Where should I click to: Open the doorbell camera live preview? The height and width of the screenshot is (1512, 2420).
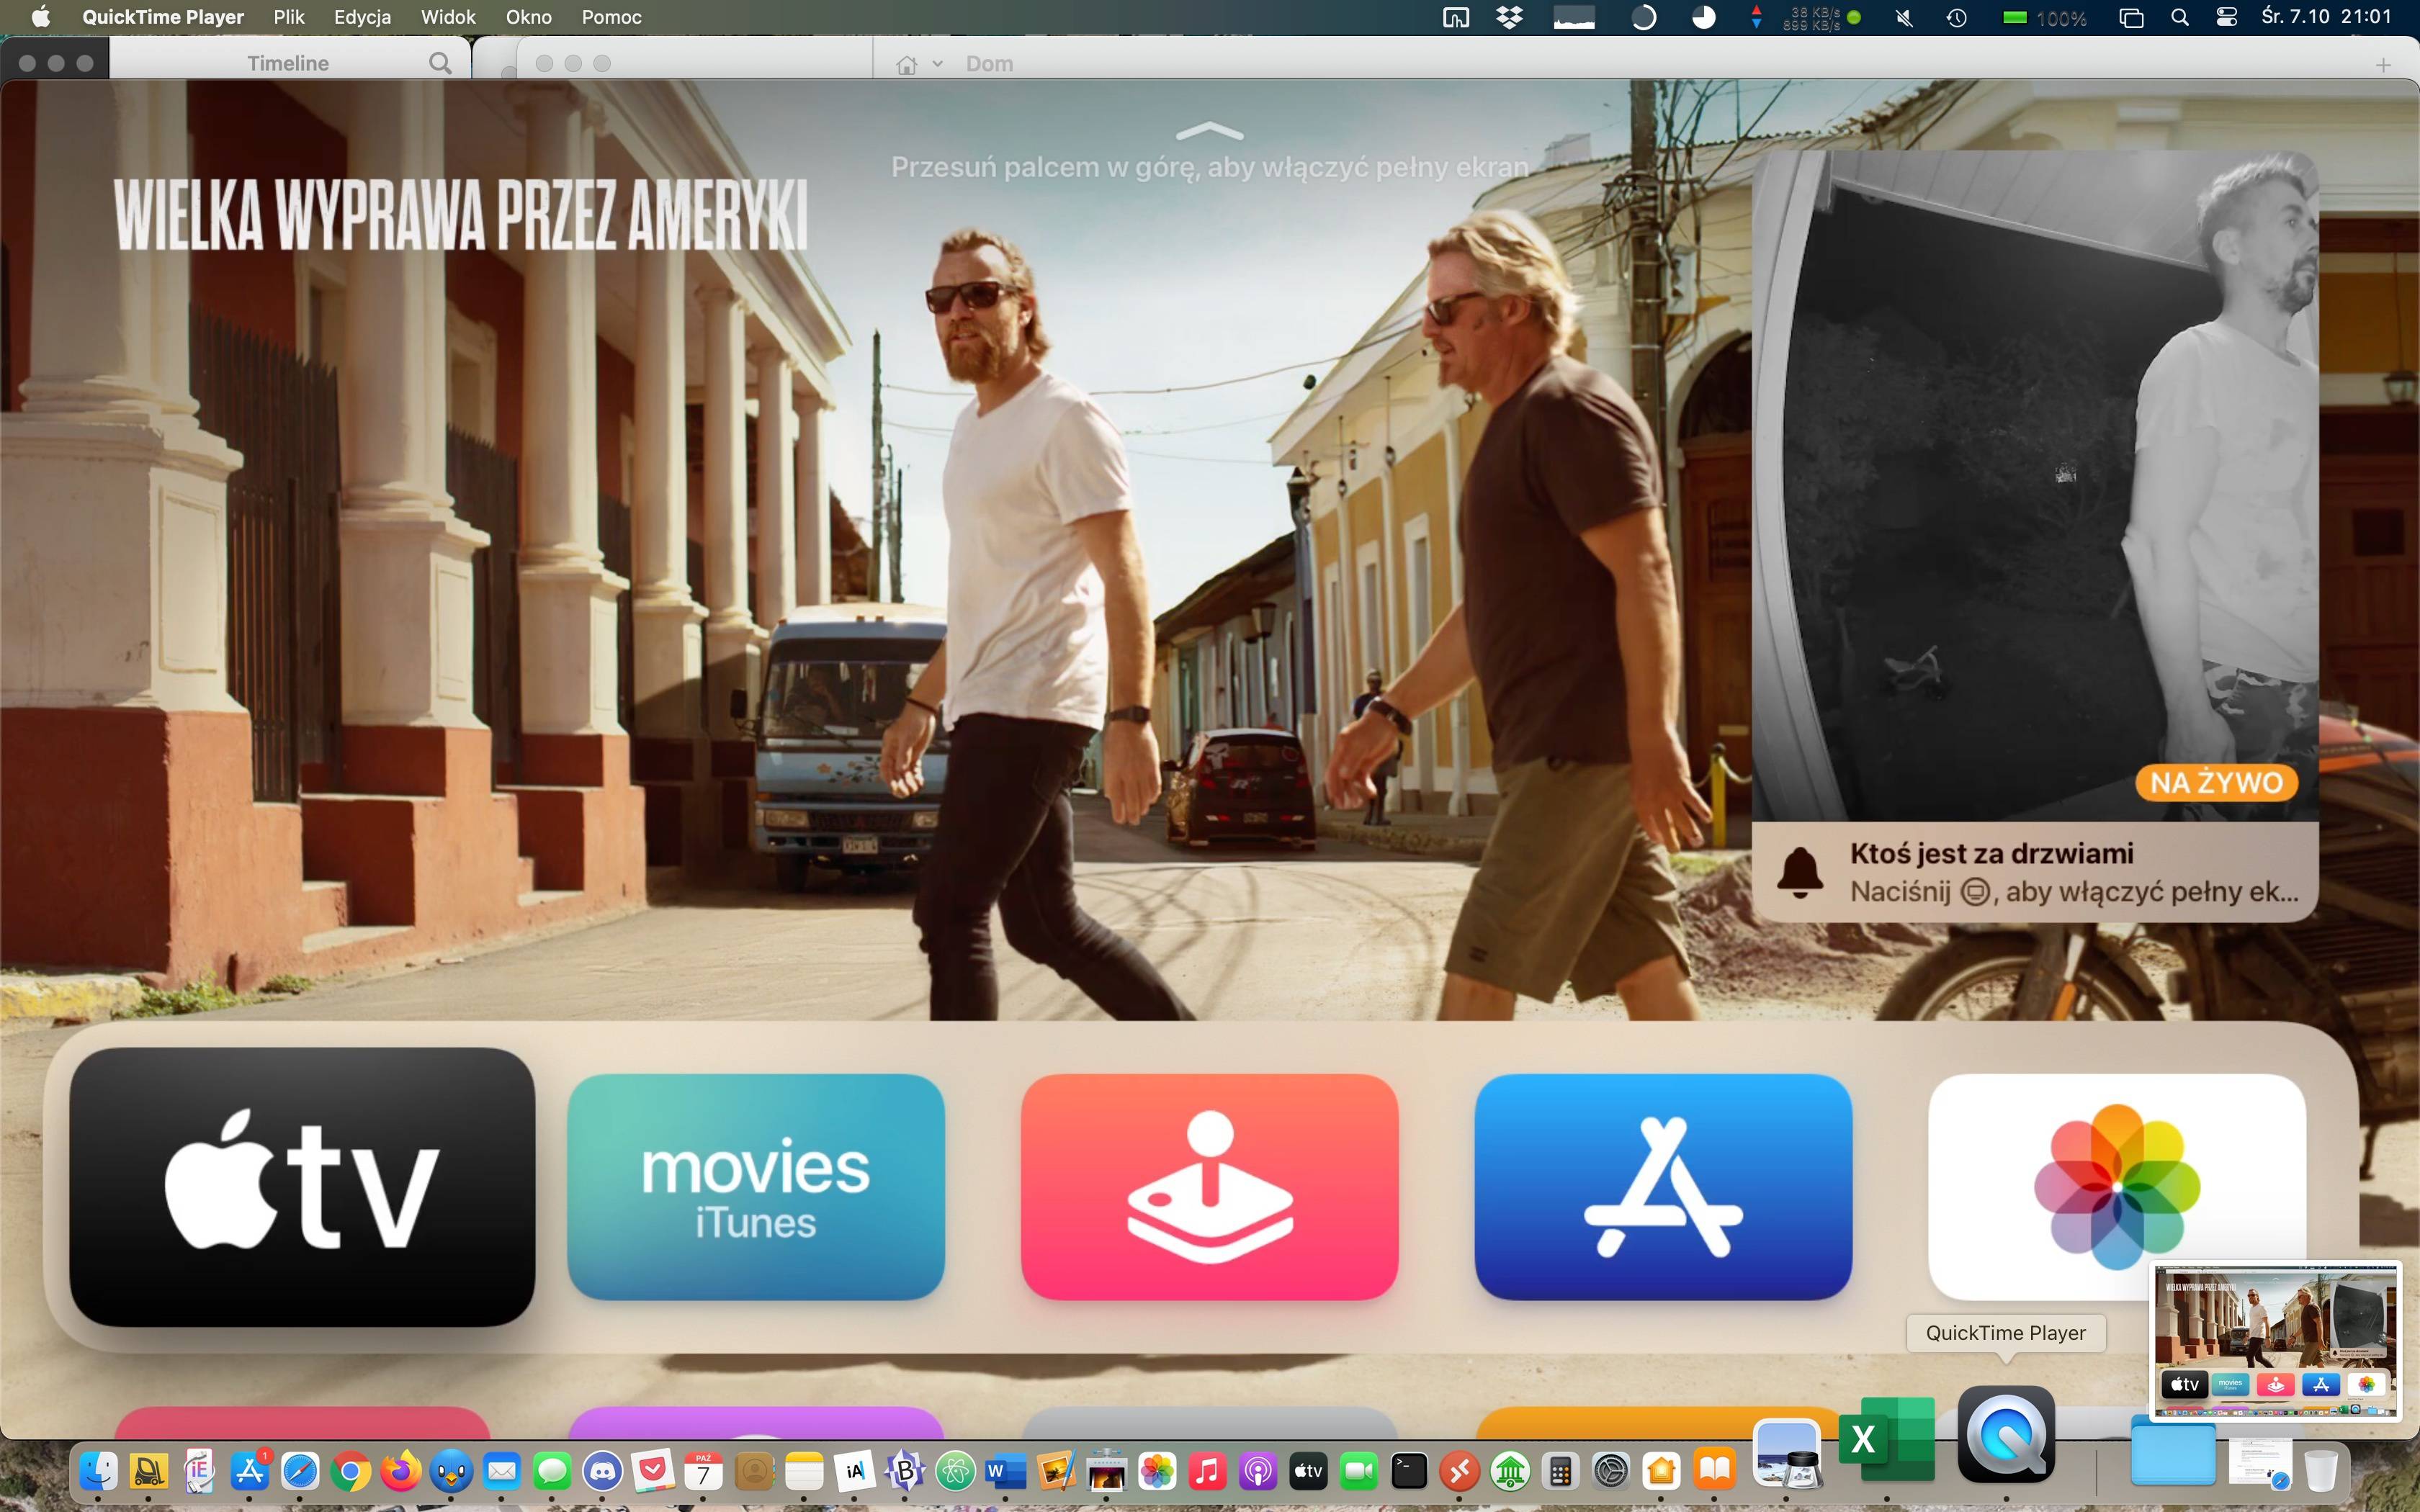[x=2035, y=486]
